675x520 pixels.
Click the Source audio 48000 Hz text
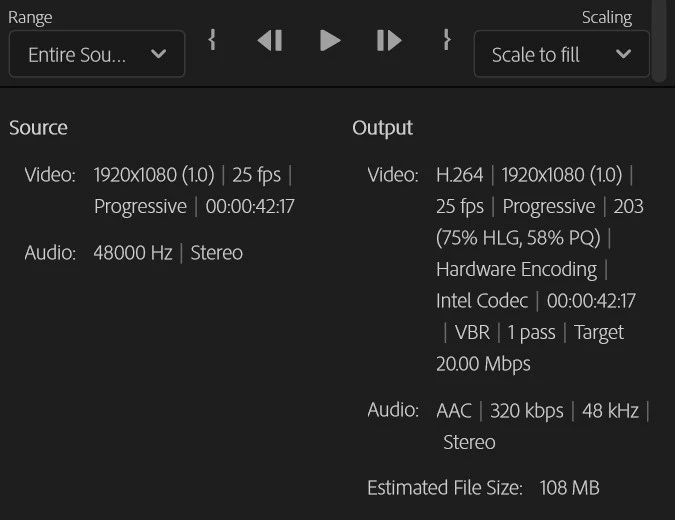click(x=133, y=253)
